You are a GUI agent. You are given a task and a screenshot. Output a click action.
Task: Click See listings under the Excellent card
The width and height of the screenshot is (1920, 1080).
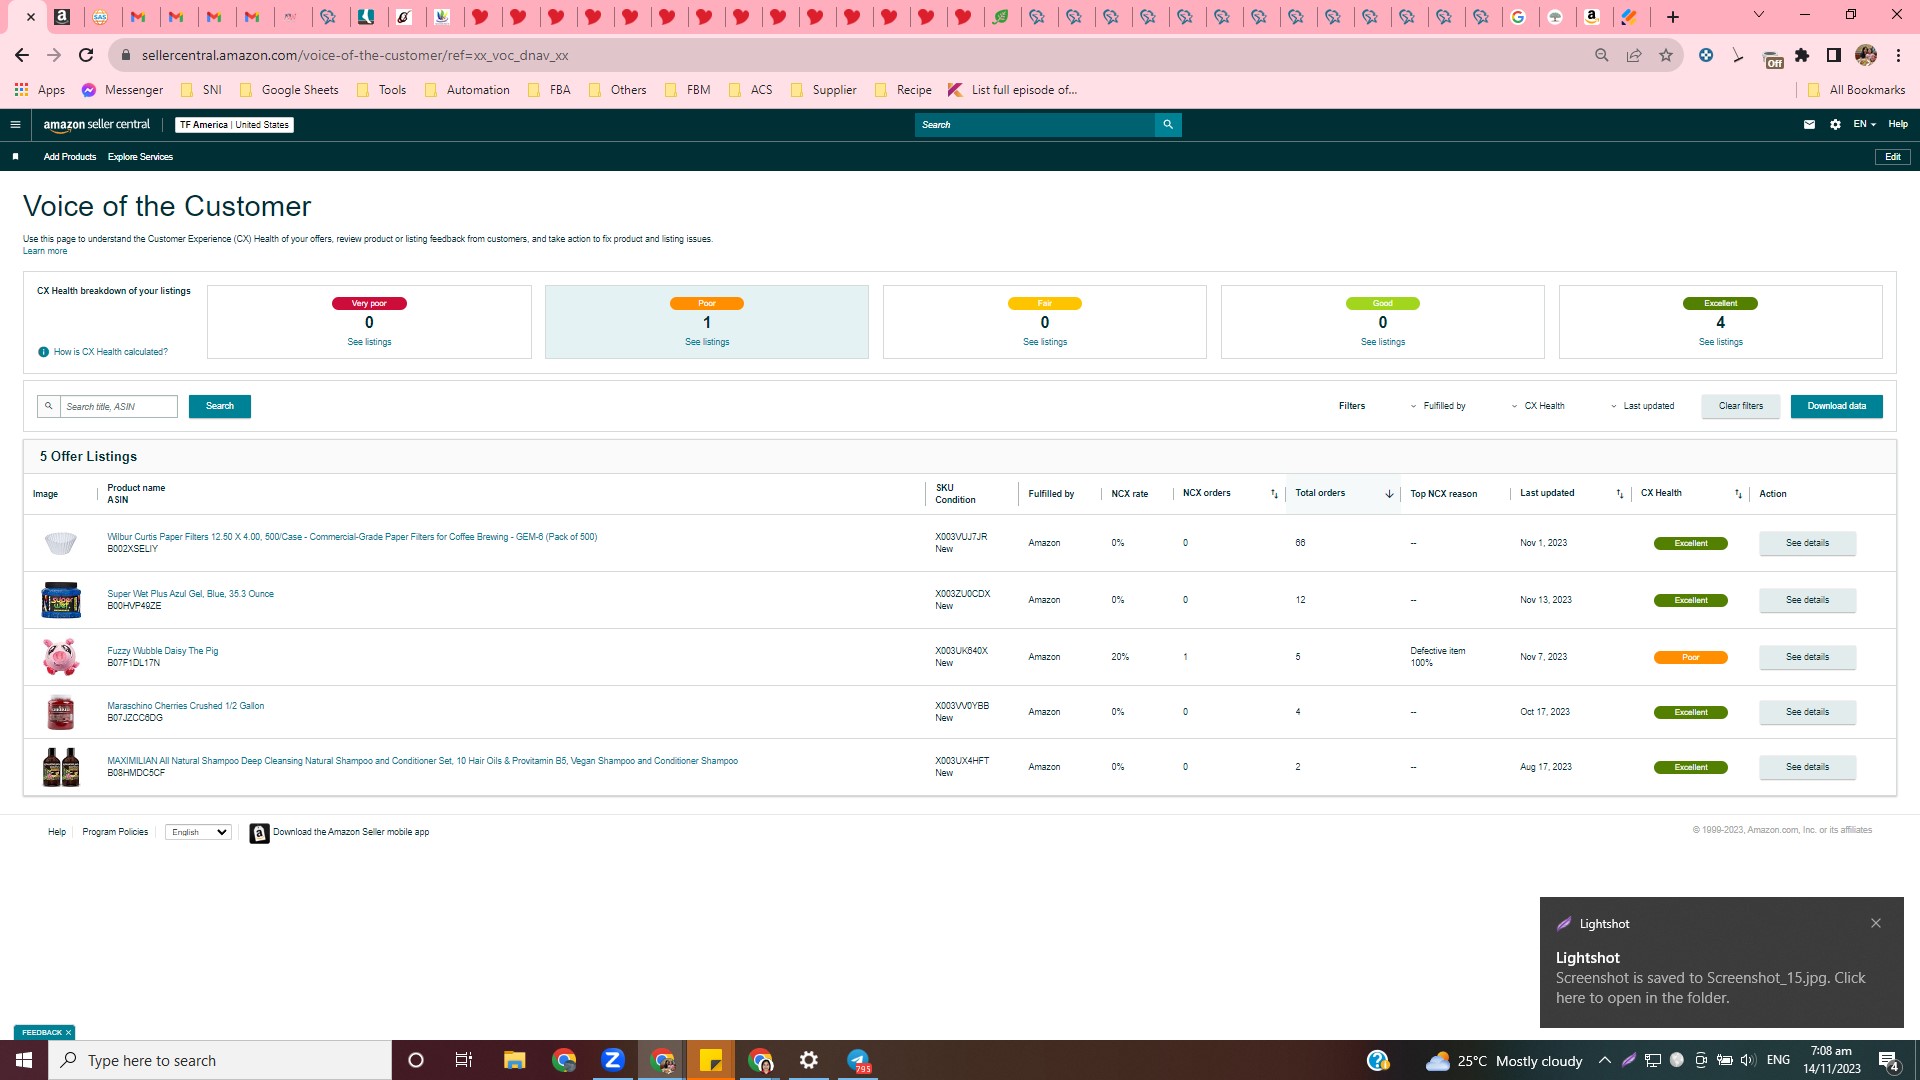coord(1721,343)
